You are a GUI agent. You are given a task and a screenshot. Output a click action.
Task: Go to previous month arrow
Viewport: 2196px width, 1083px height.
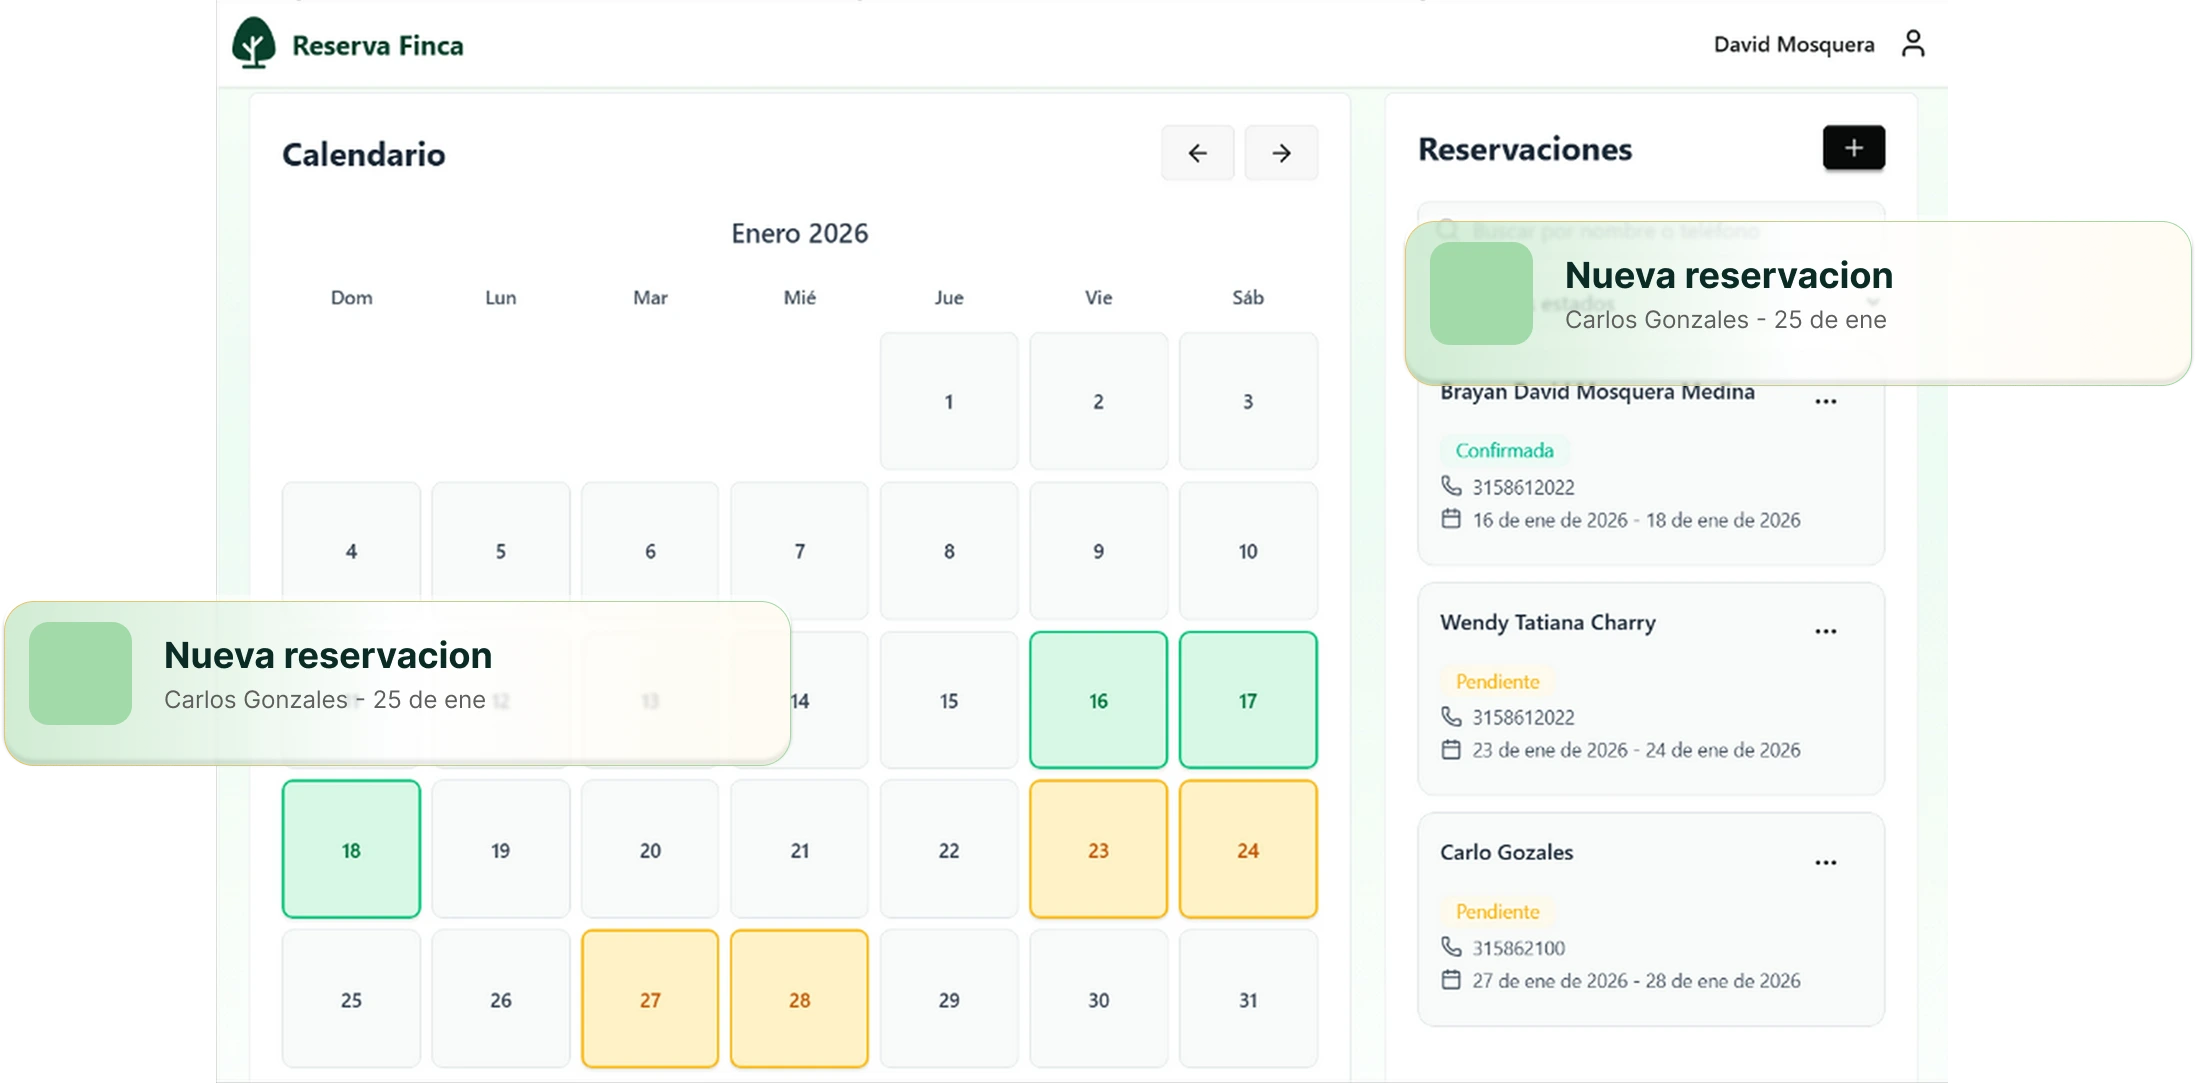pos(1197,153)
